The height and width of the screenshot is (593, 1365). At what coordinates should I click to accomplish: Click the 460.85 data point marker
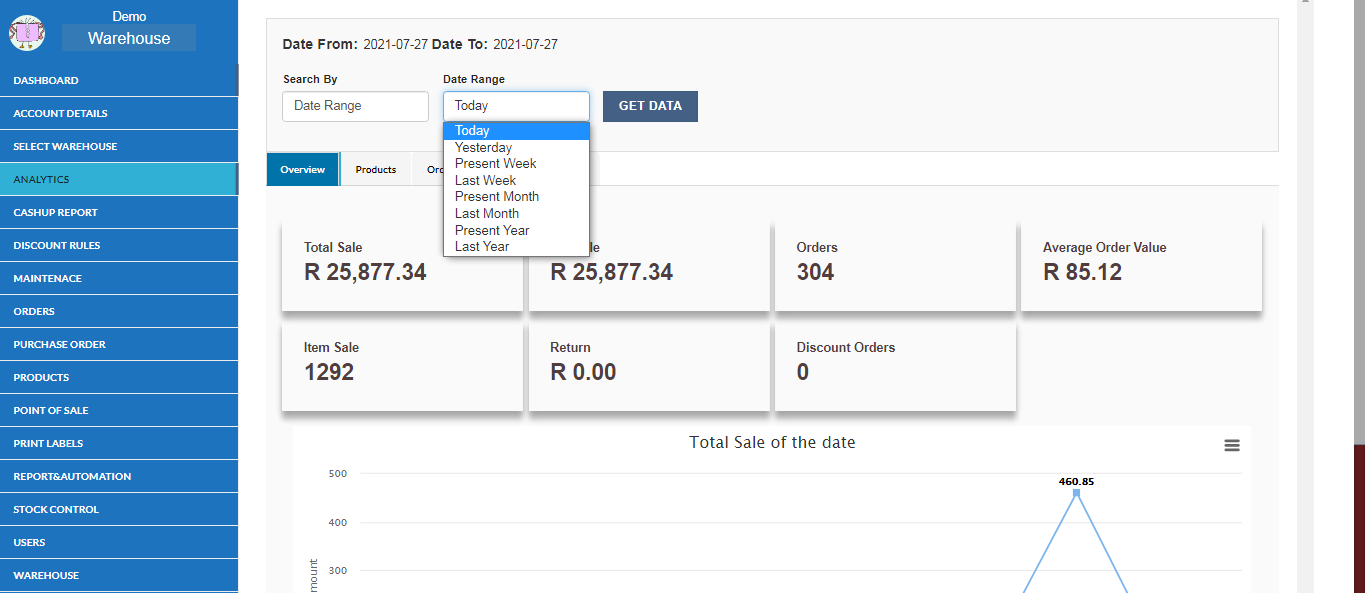coord(1076,492)
